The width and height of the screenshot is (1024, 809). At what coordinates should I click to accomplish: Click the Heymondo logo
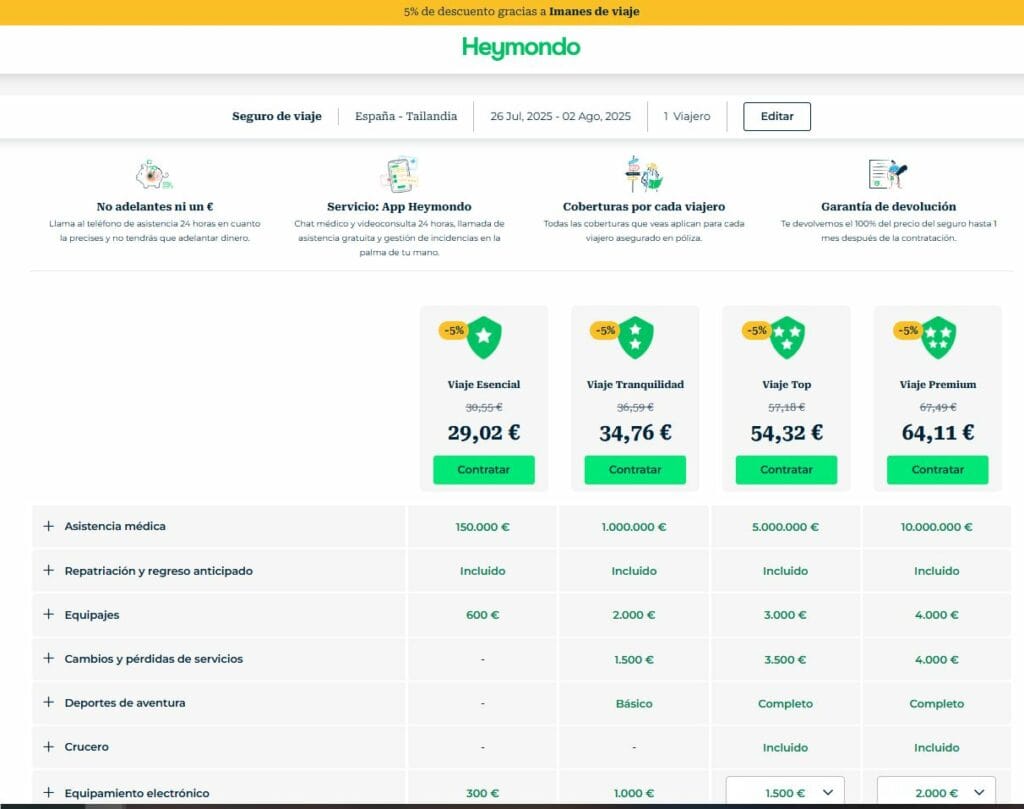(x=520, y=48)
